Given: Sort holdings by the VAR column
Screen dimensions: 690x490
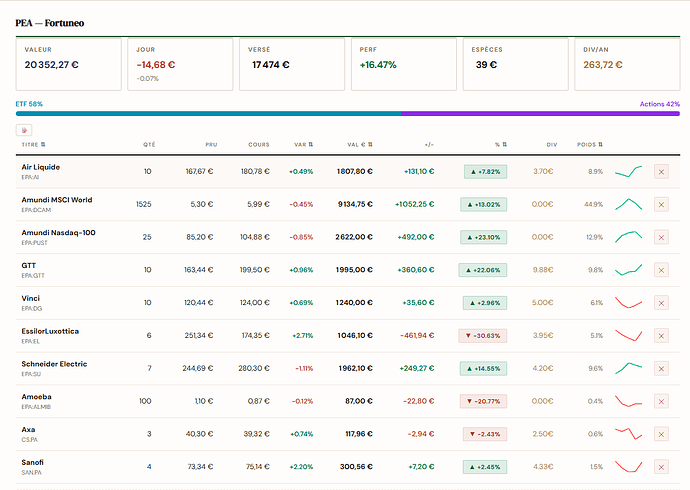Looking at the screenshot, I should [304, 144].
